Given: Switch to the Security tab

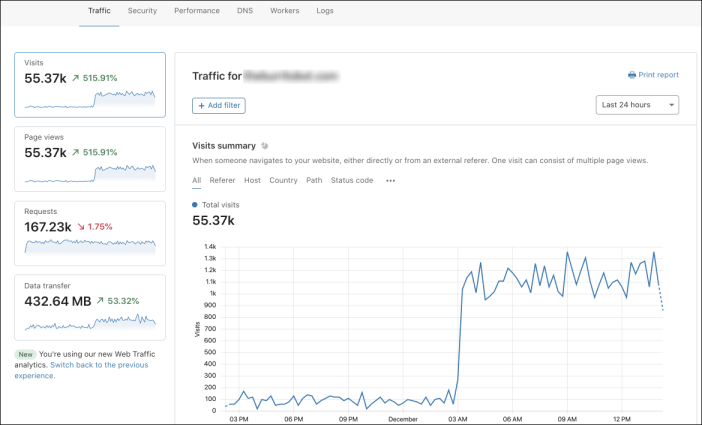Looking at the screenshot, I should click(x=142, y=11).
